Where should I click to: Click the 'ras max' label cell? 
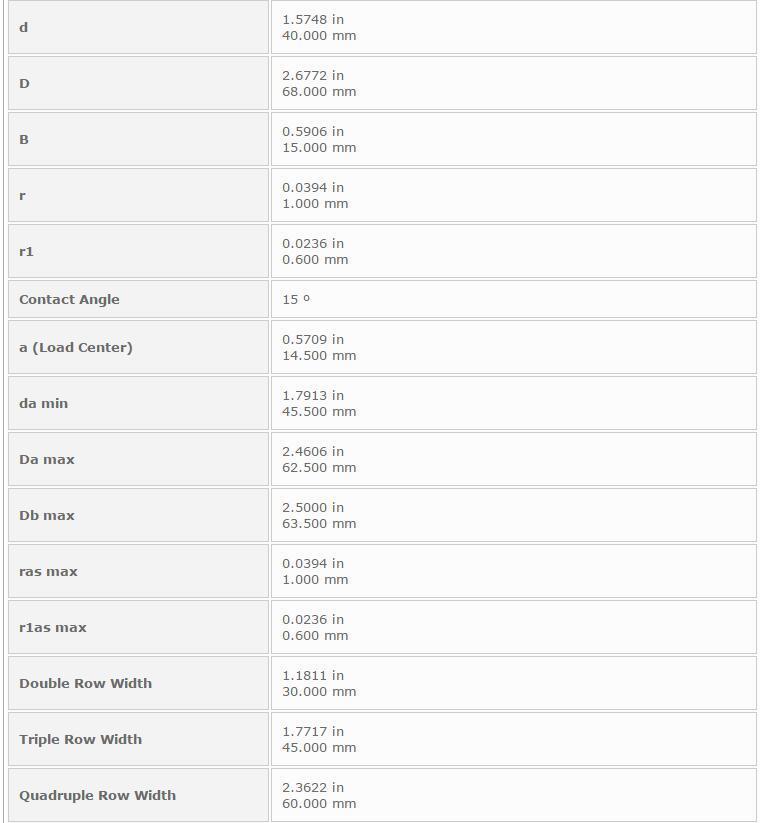(48, 571)
